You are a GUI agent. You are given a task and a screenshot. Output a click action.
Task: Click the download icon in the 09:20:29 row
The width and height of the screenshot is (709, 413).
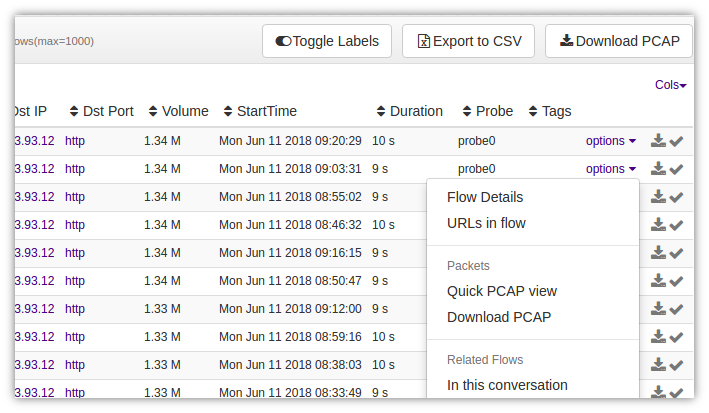pos(658,141)
